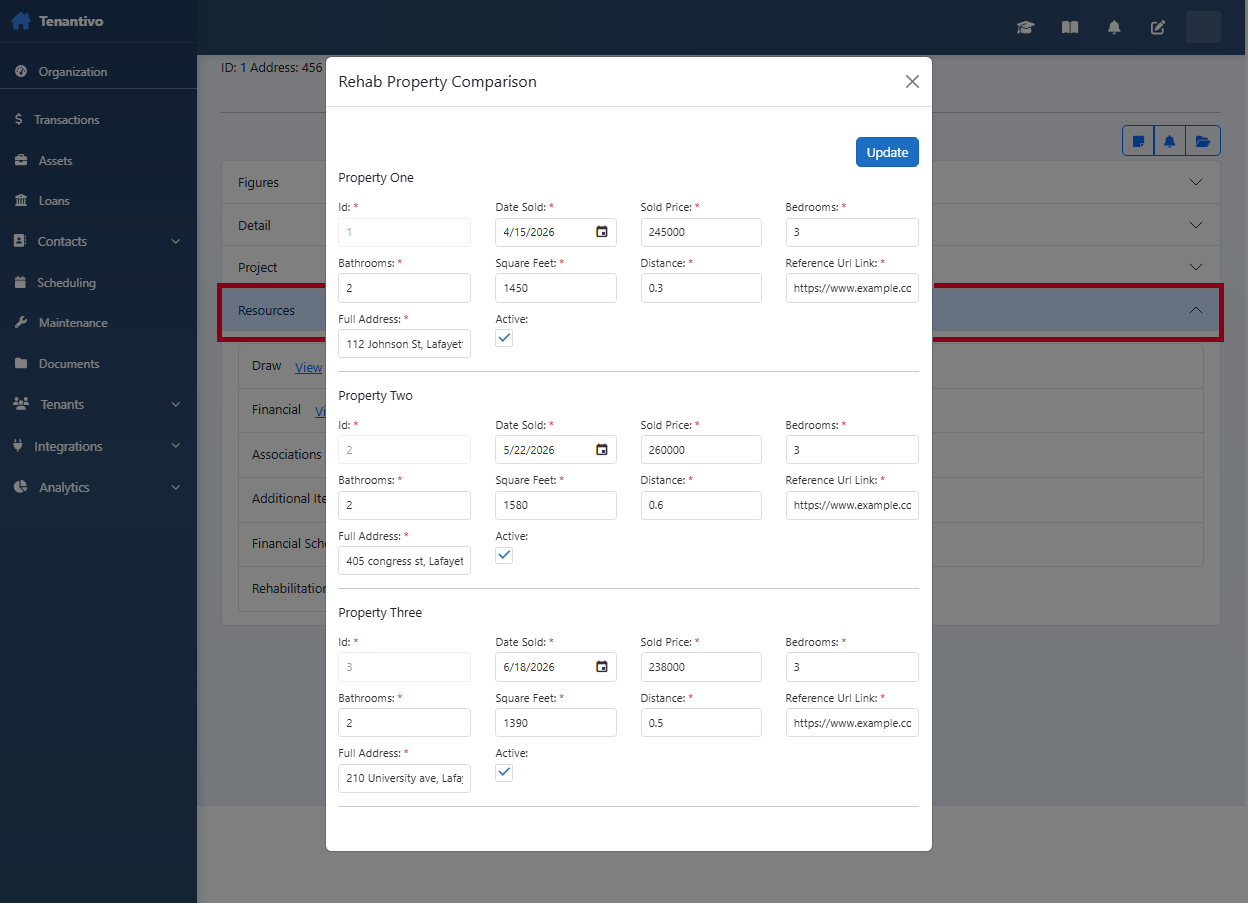Click the Documents folder icon in sidebar

[20, 364]
